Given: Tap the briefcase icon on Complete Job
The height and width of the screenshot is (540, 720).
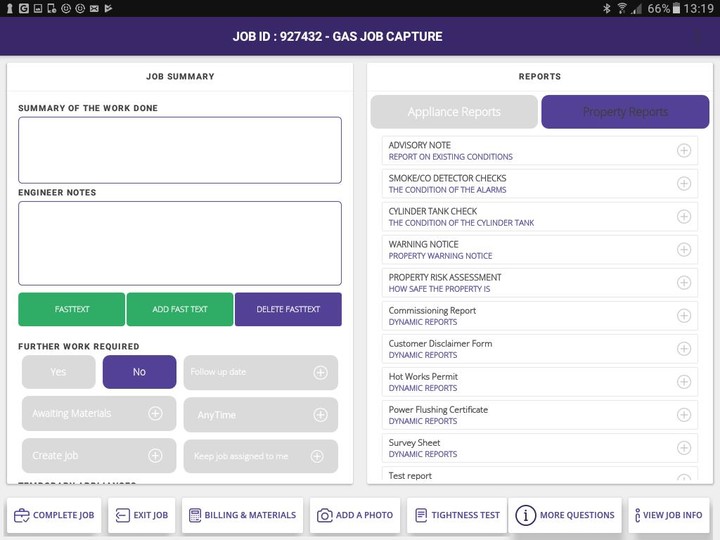Looking at the screenshot, I should click(21, 516).
